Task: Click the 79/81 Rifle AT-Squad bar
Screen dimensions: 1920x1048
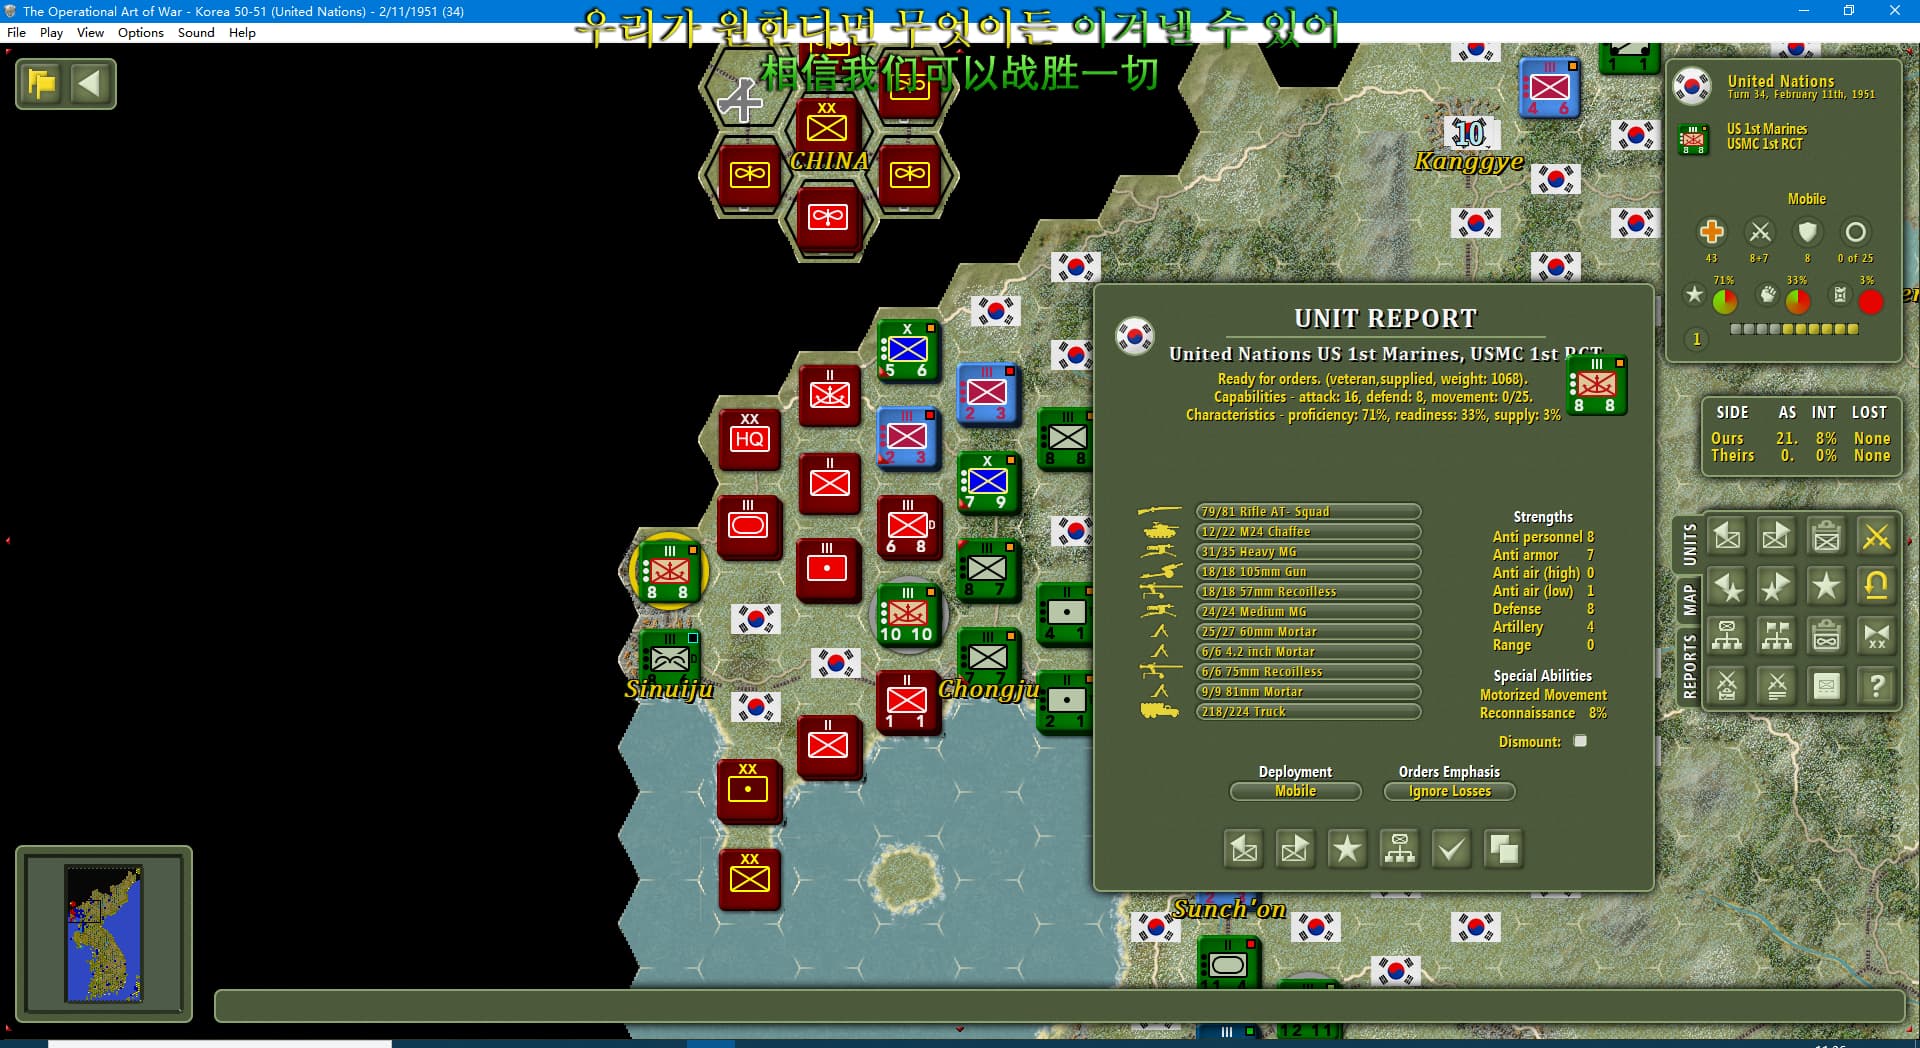Action: click(x=1309, y=511)
